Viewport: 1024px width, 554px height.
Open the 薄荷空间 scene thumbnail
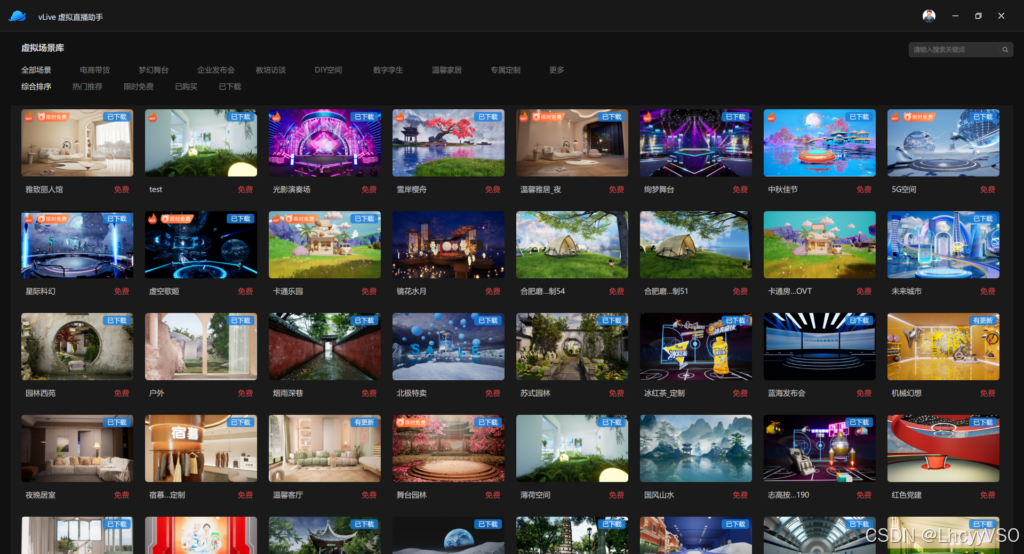(x=572, y=449)
